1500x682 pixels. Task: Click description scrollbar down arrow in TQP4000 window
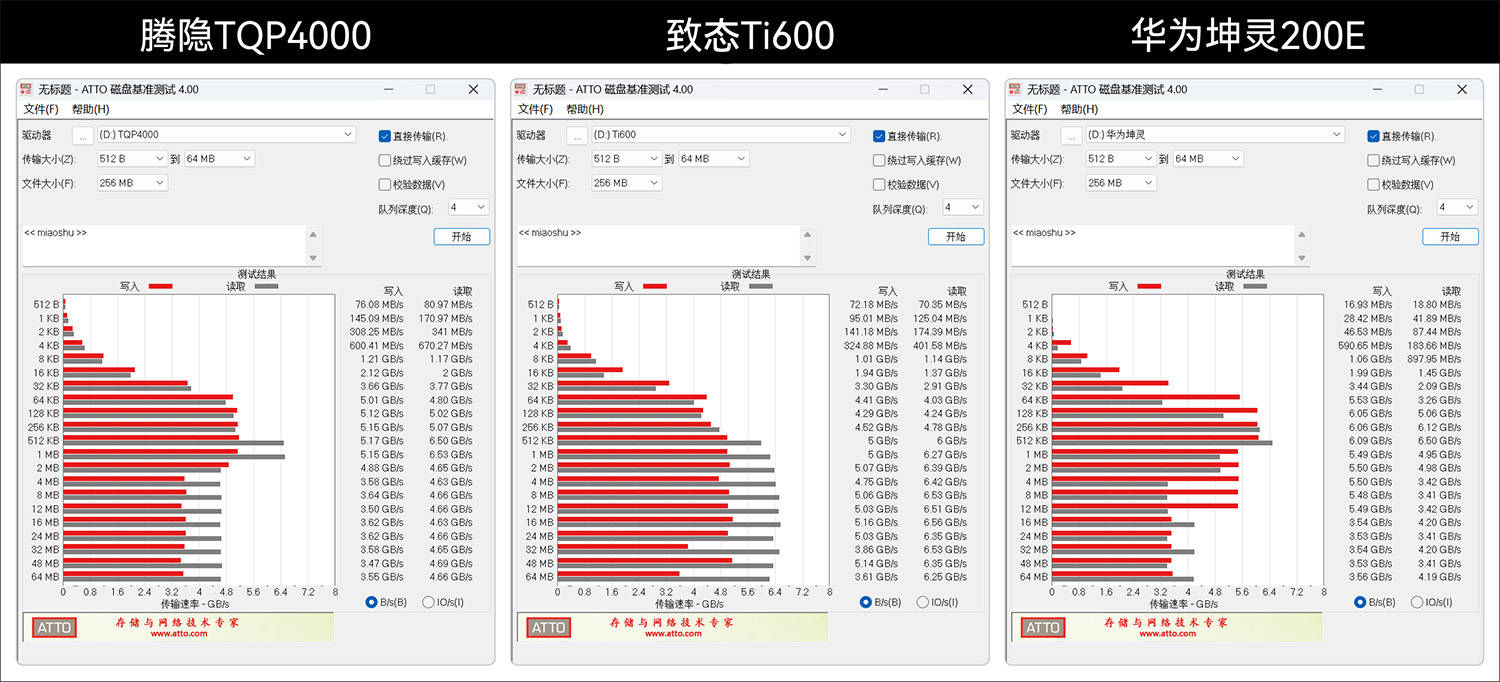click(x=314, y=258)
